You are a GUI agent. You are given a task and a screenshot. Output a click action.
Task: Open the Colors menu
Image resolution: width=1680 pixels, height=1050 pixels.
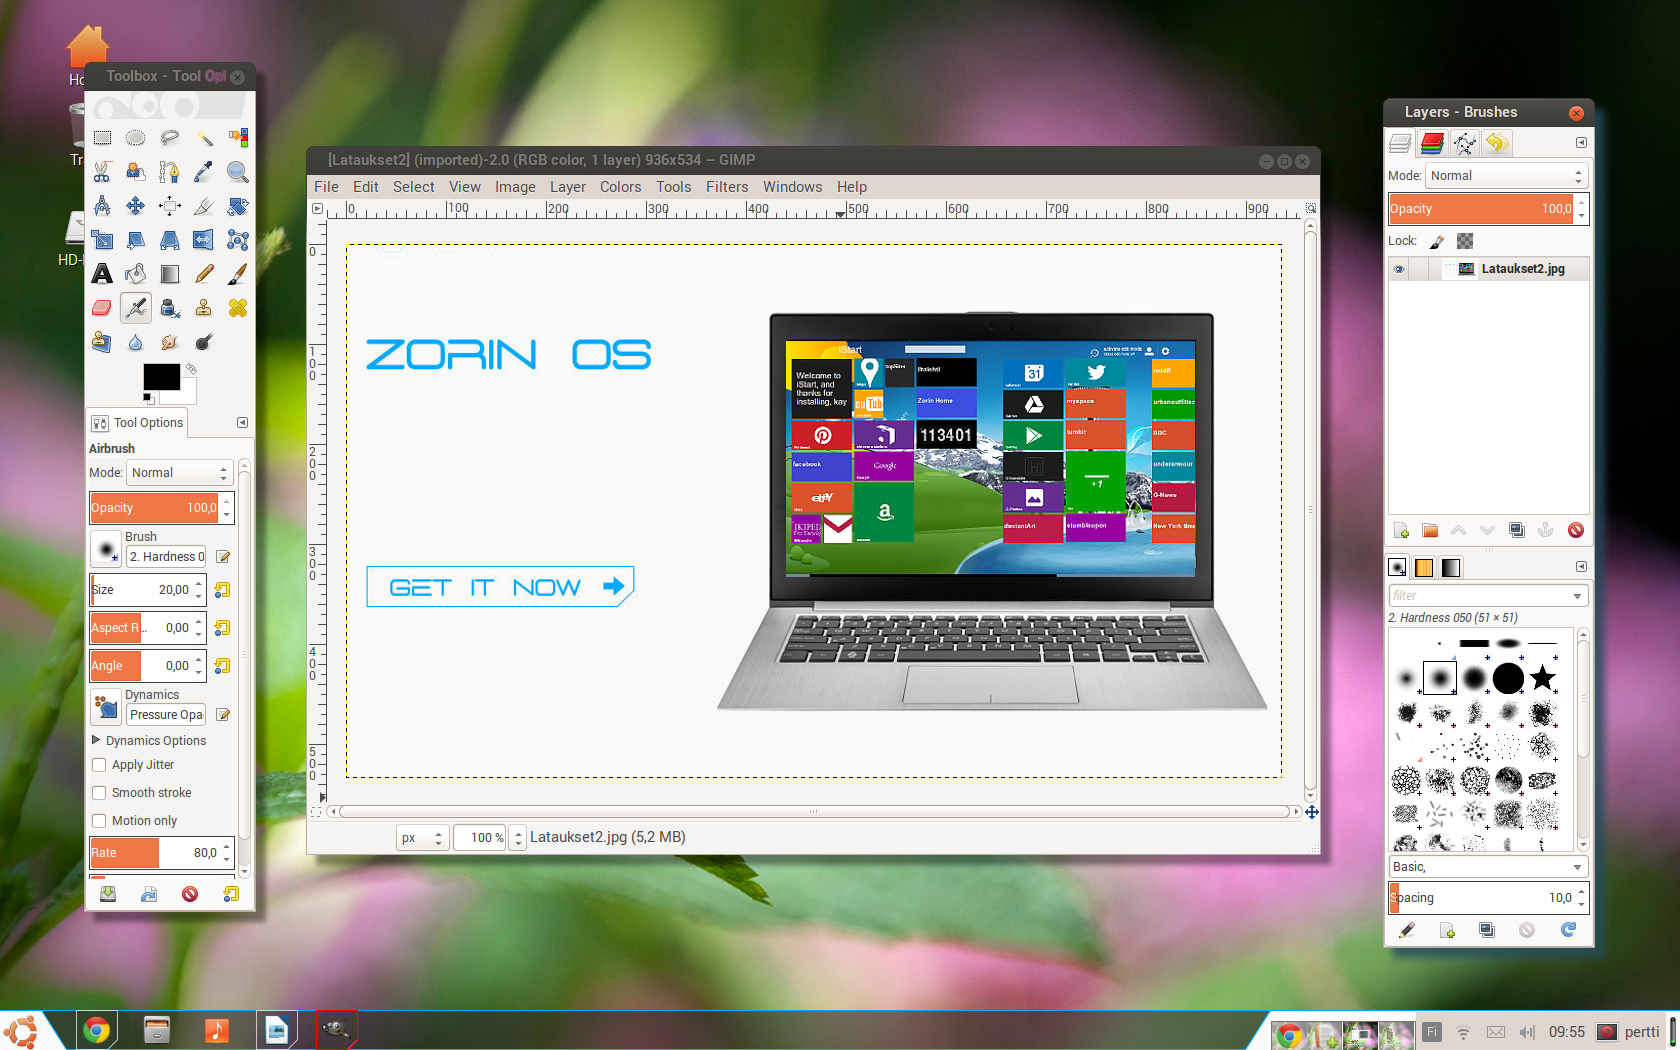620,187
